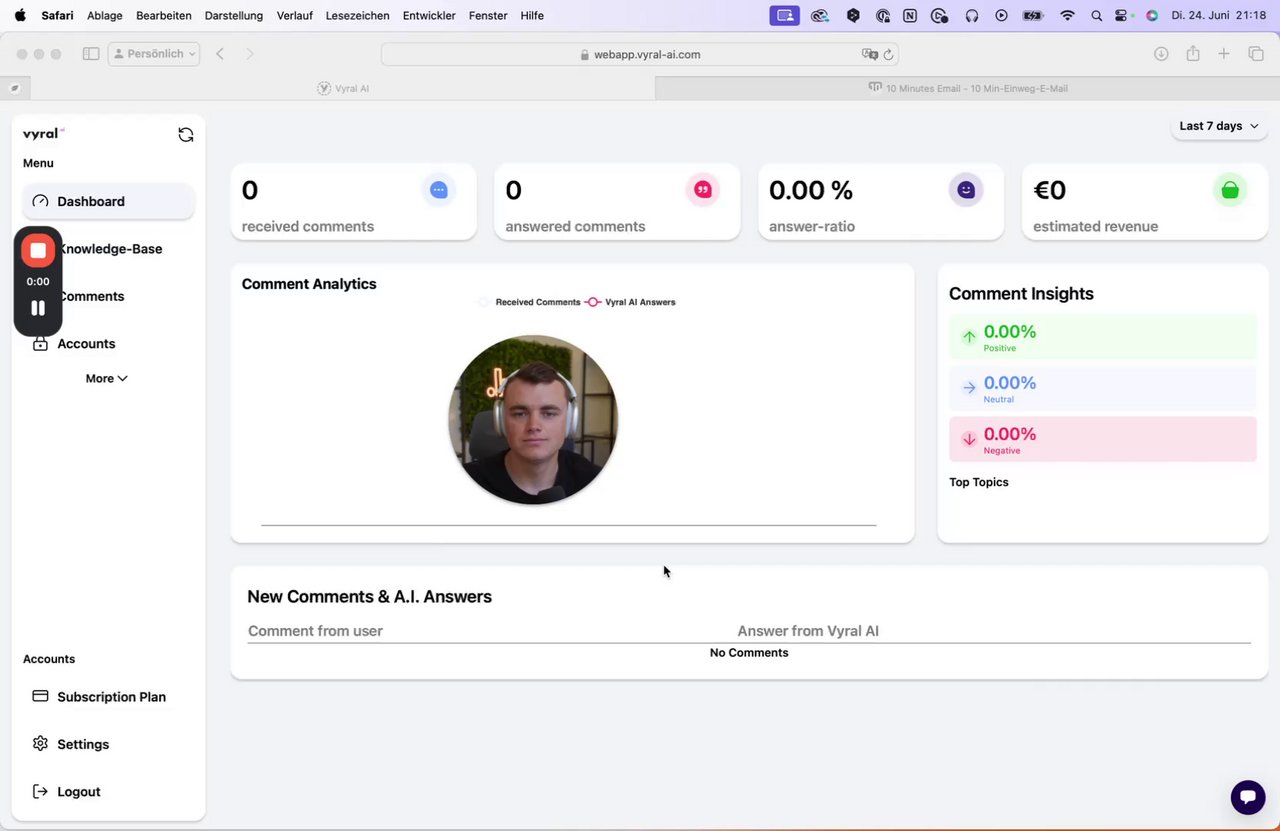Click the date and time Di. 24. Juni
The image size is (1280, 831).
click(1219, 15)
